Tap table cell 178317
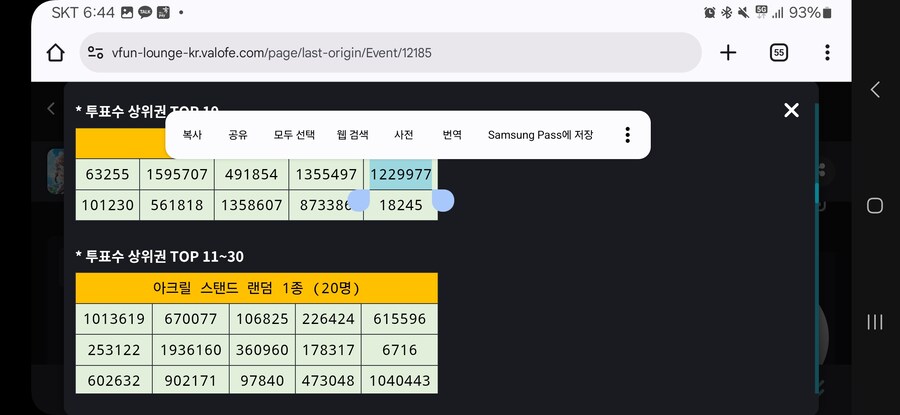This screenshot has height=415, width=900. click(x=328, y=350)
